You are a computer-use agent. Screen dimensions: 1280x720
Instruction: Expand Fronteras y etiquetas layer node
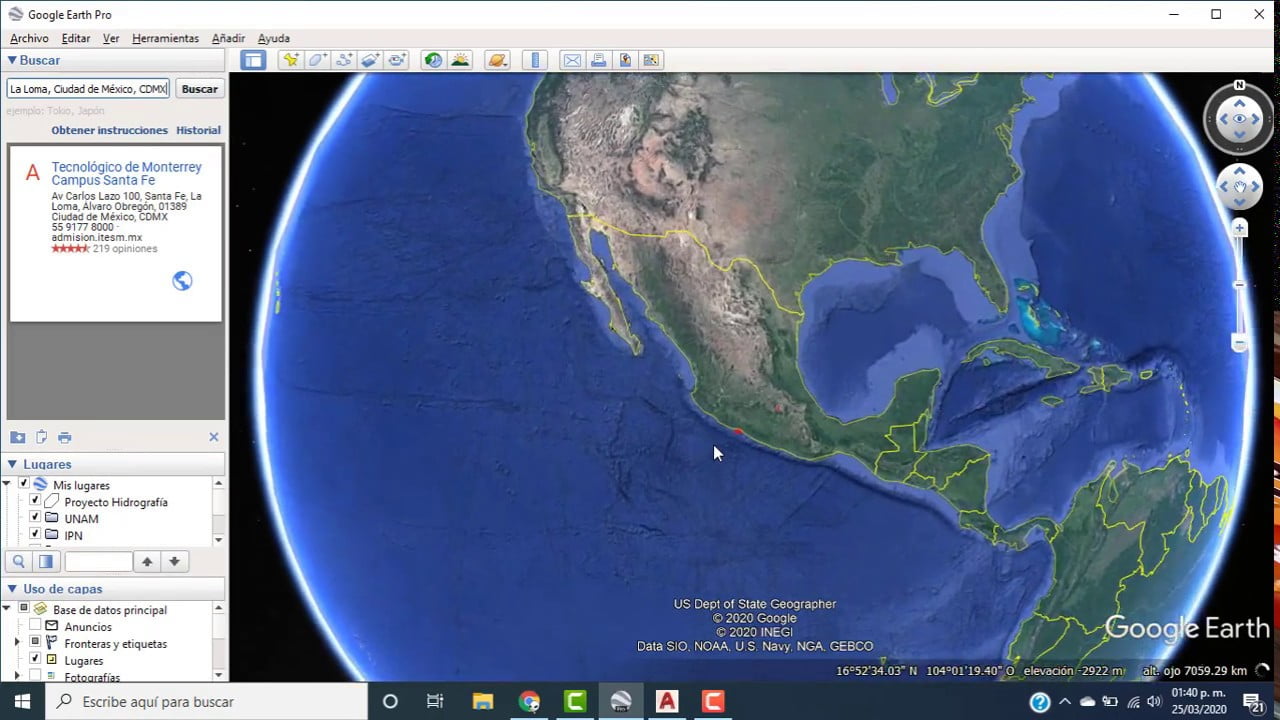[x=17, y=643]
